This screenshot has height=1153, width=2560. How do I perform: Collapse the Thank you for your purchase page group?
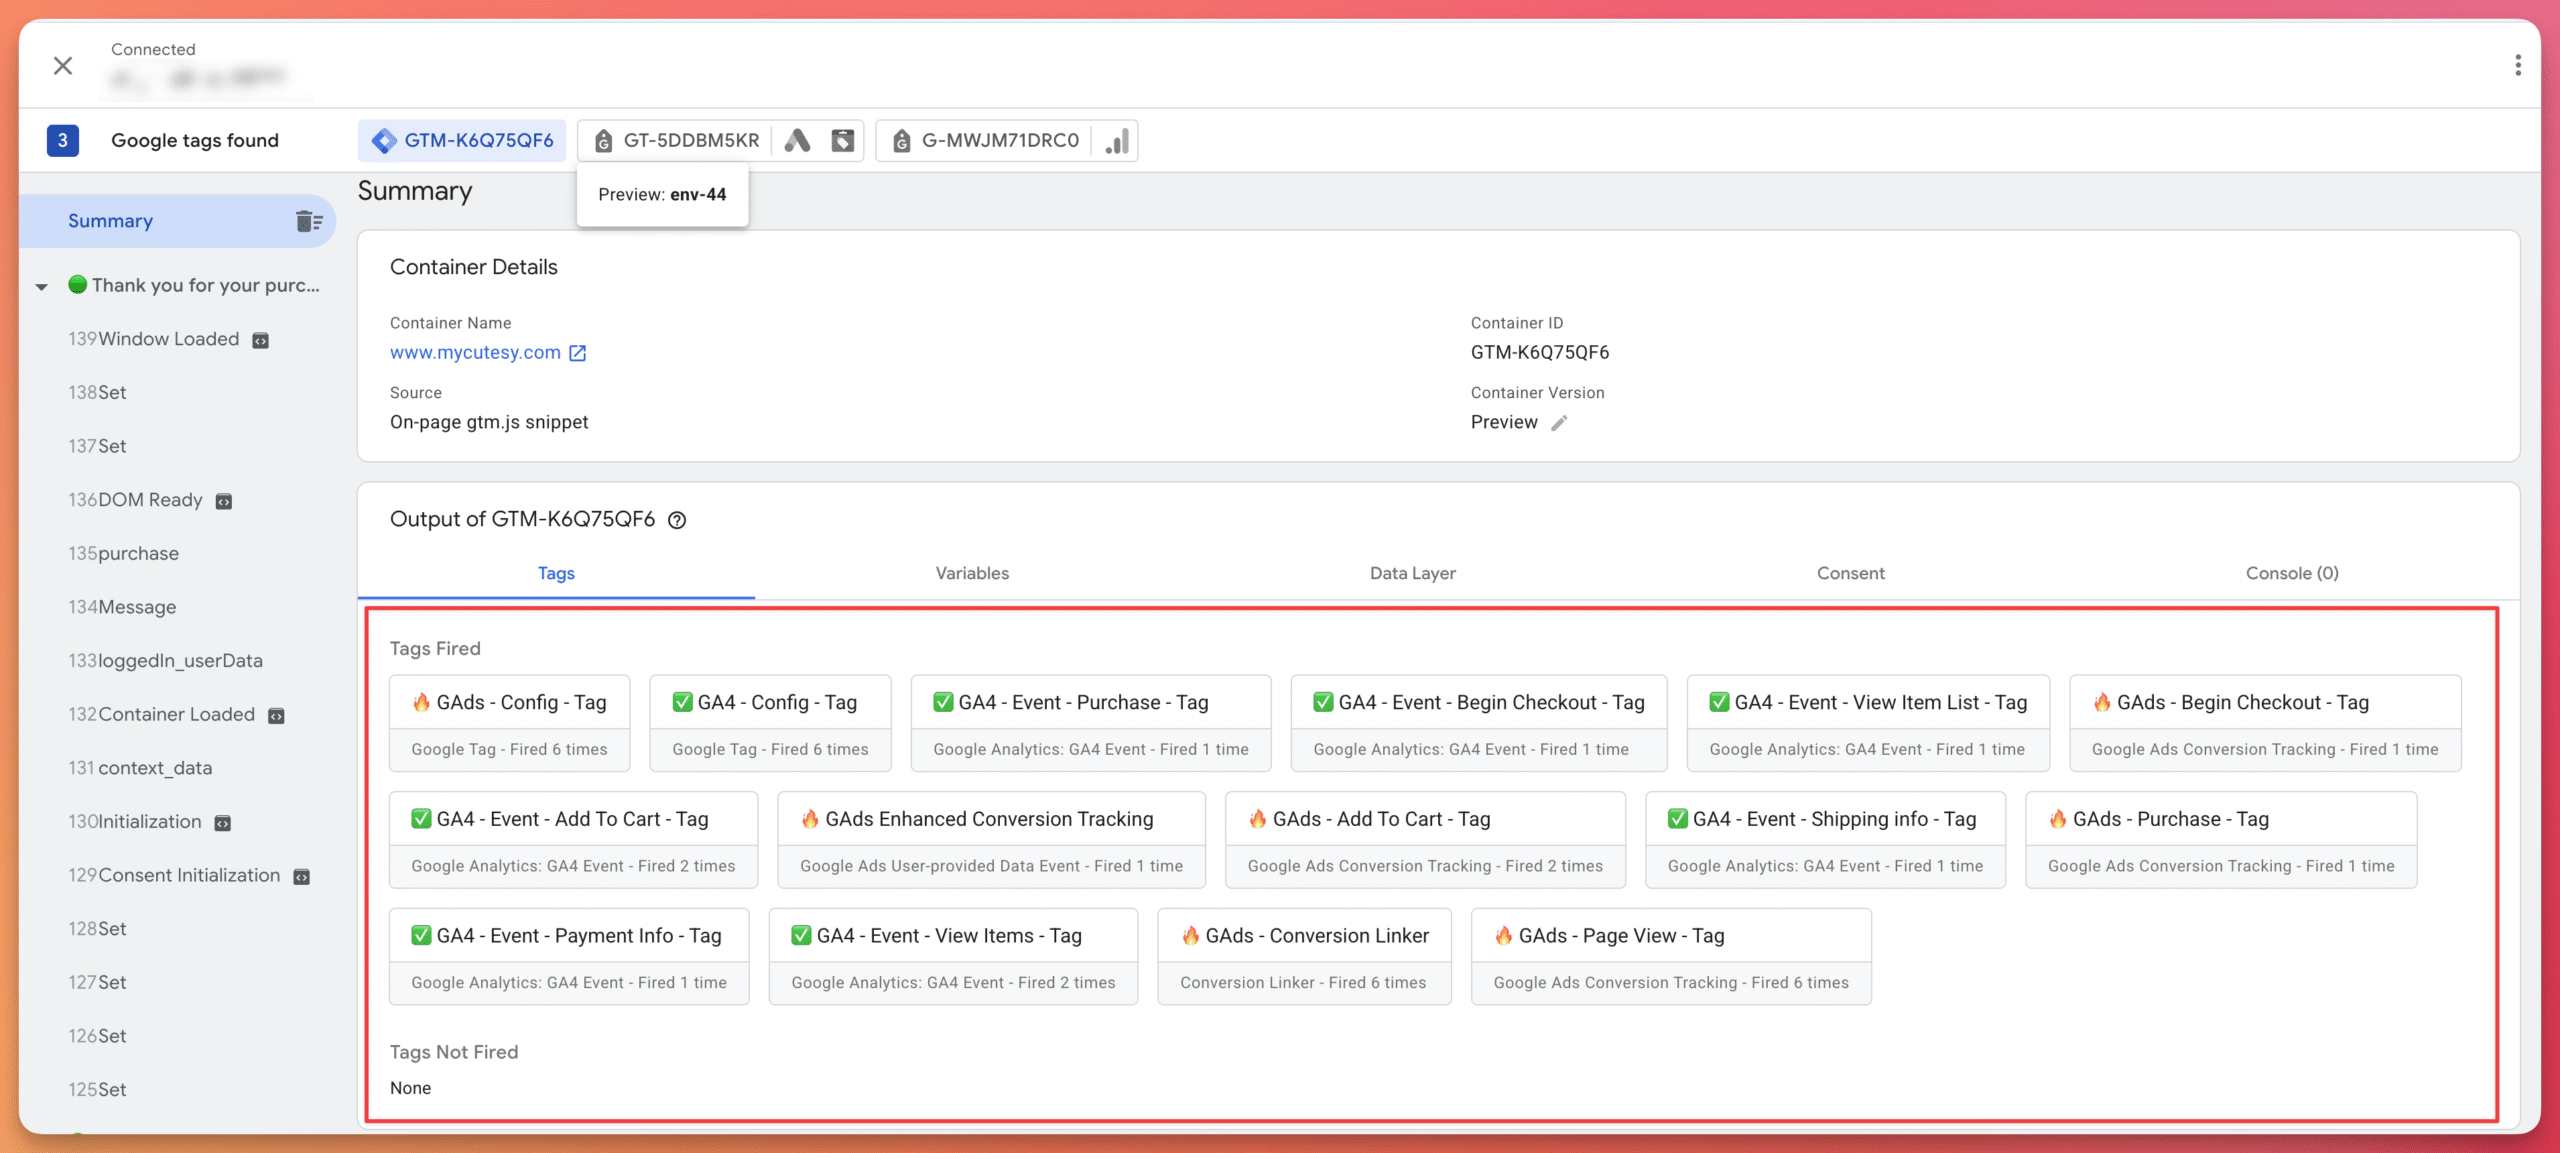pyautogui.click(x=42, y=287)
